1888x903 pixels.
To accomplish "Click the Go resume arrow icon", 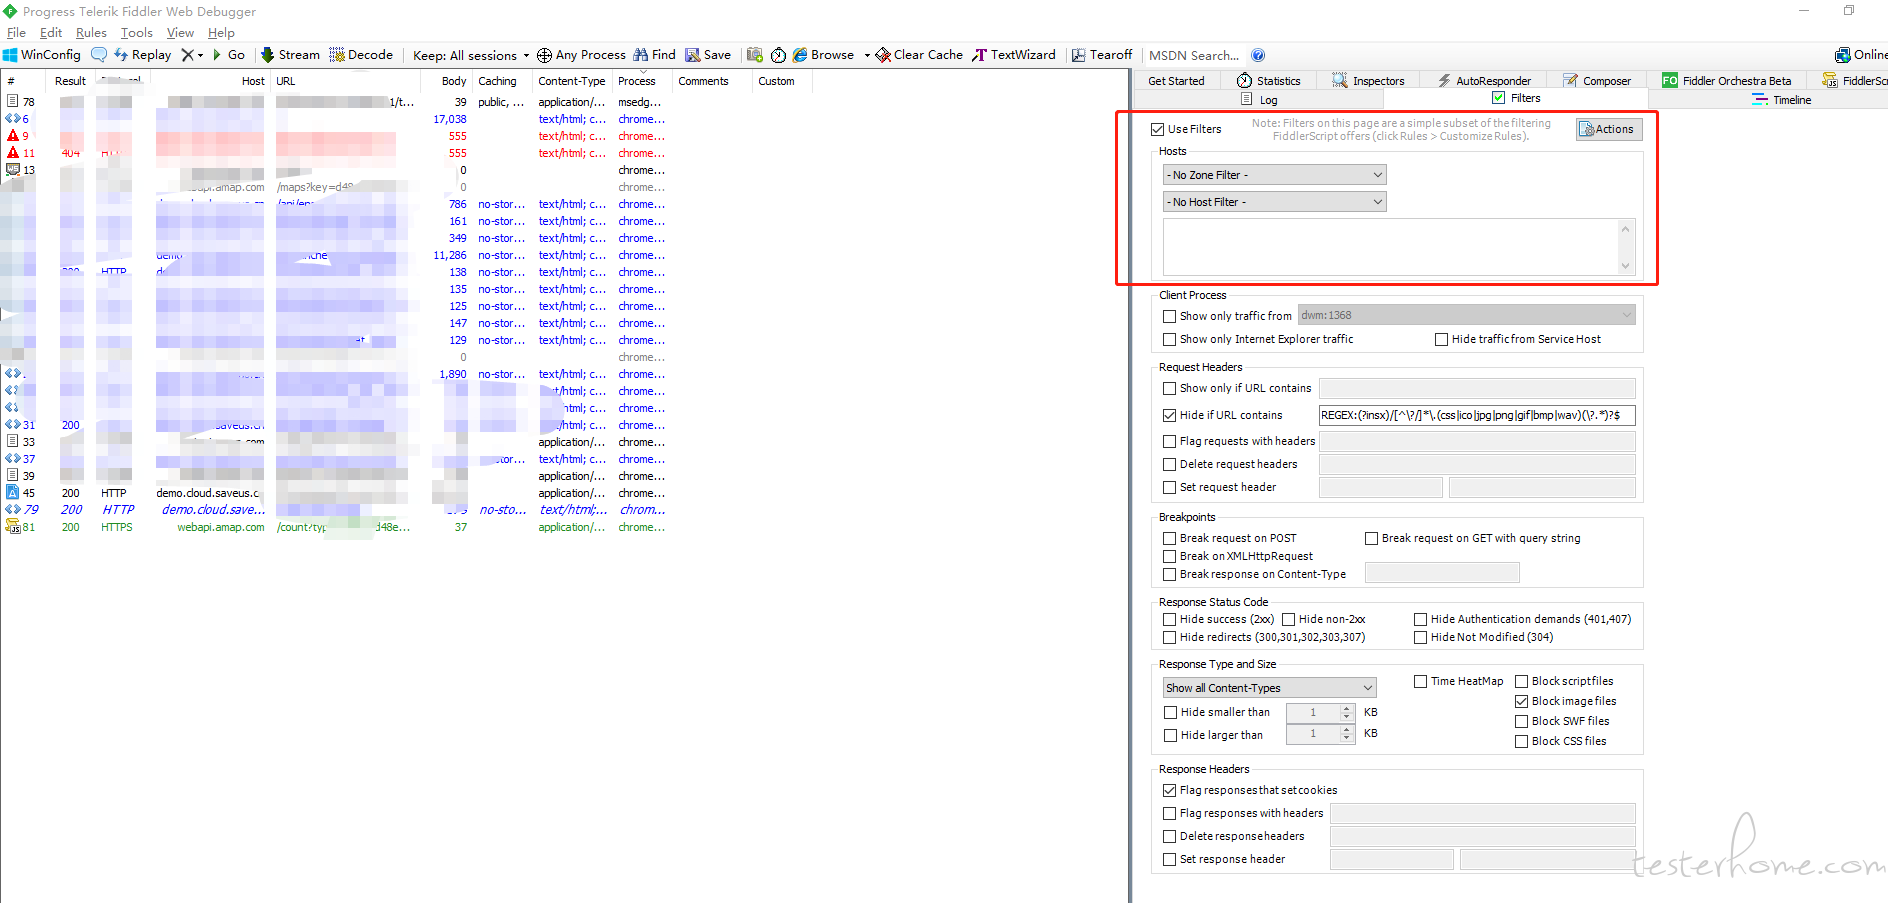I will [217, 55].
